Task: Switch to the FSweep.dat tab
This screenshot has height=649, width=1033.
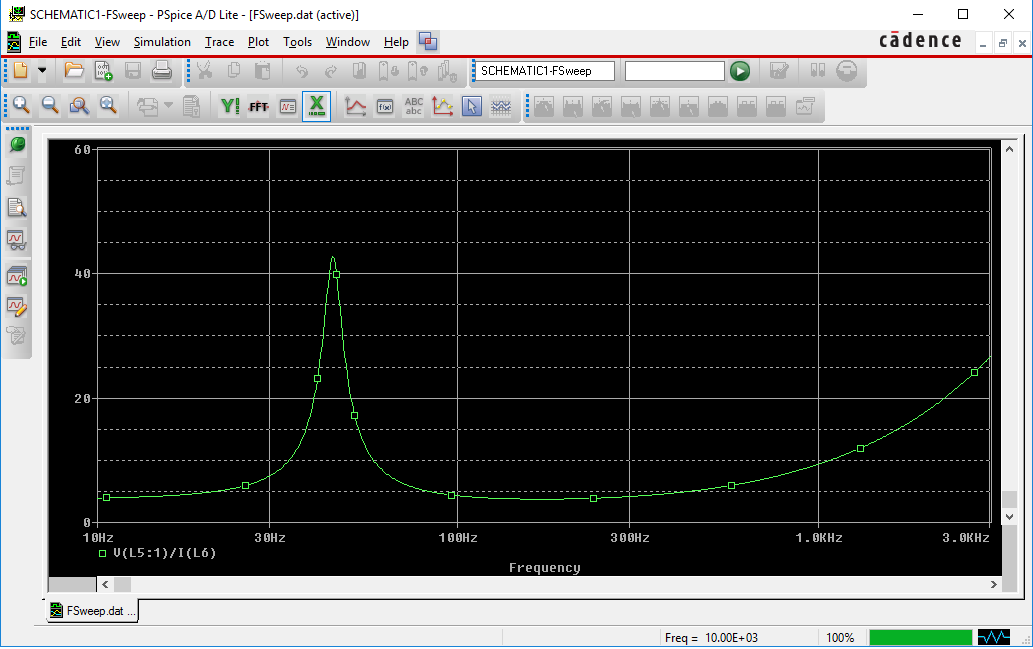Action: coord(92,611)
